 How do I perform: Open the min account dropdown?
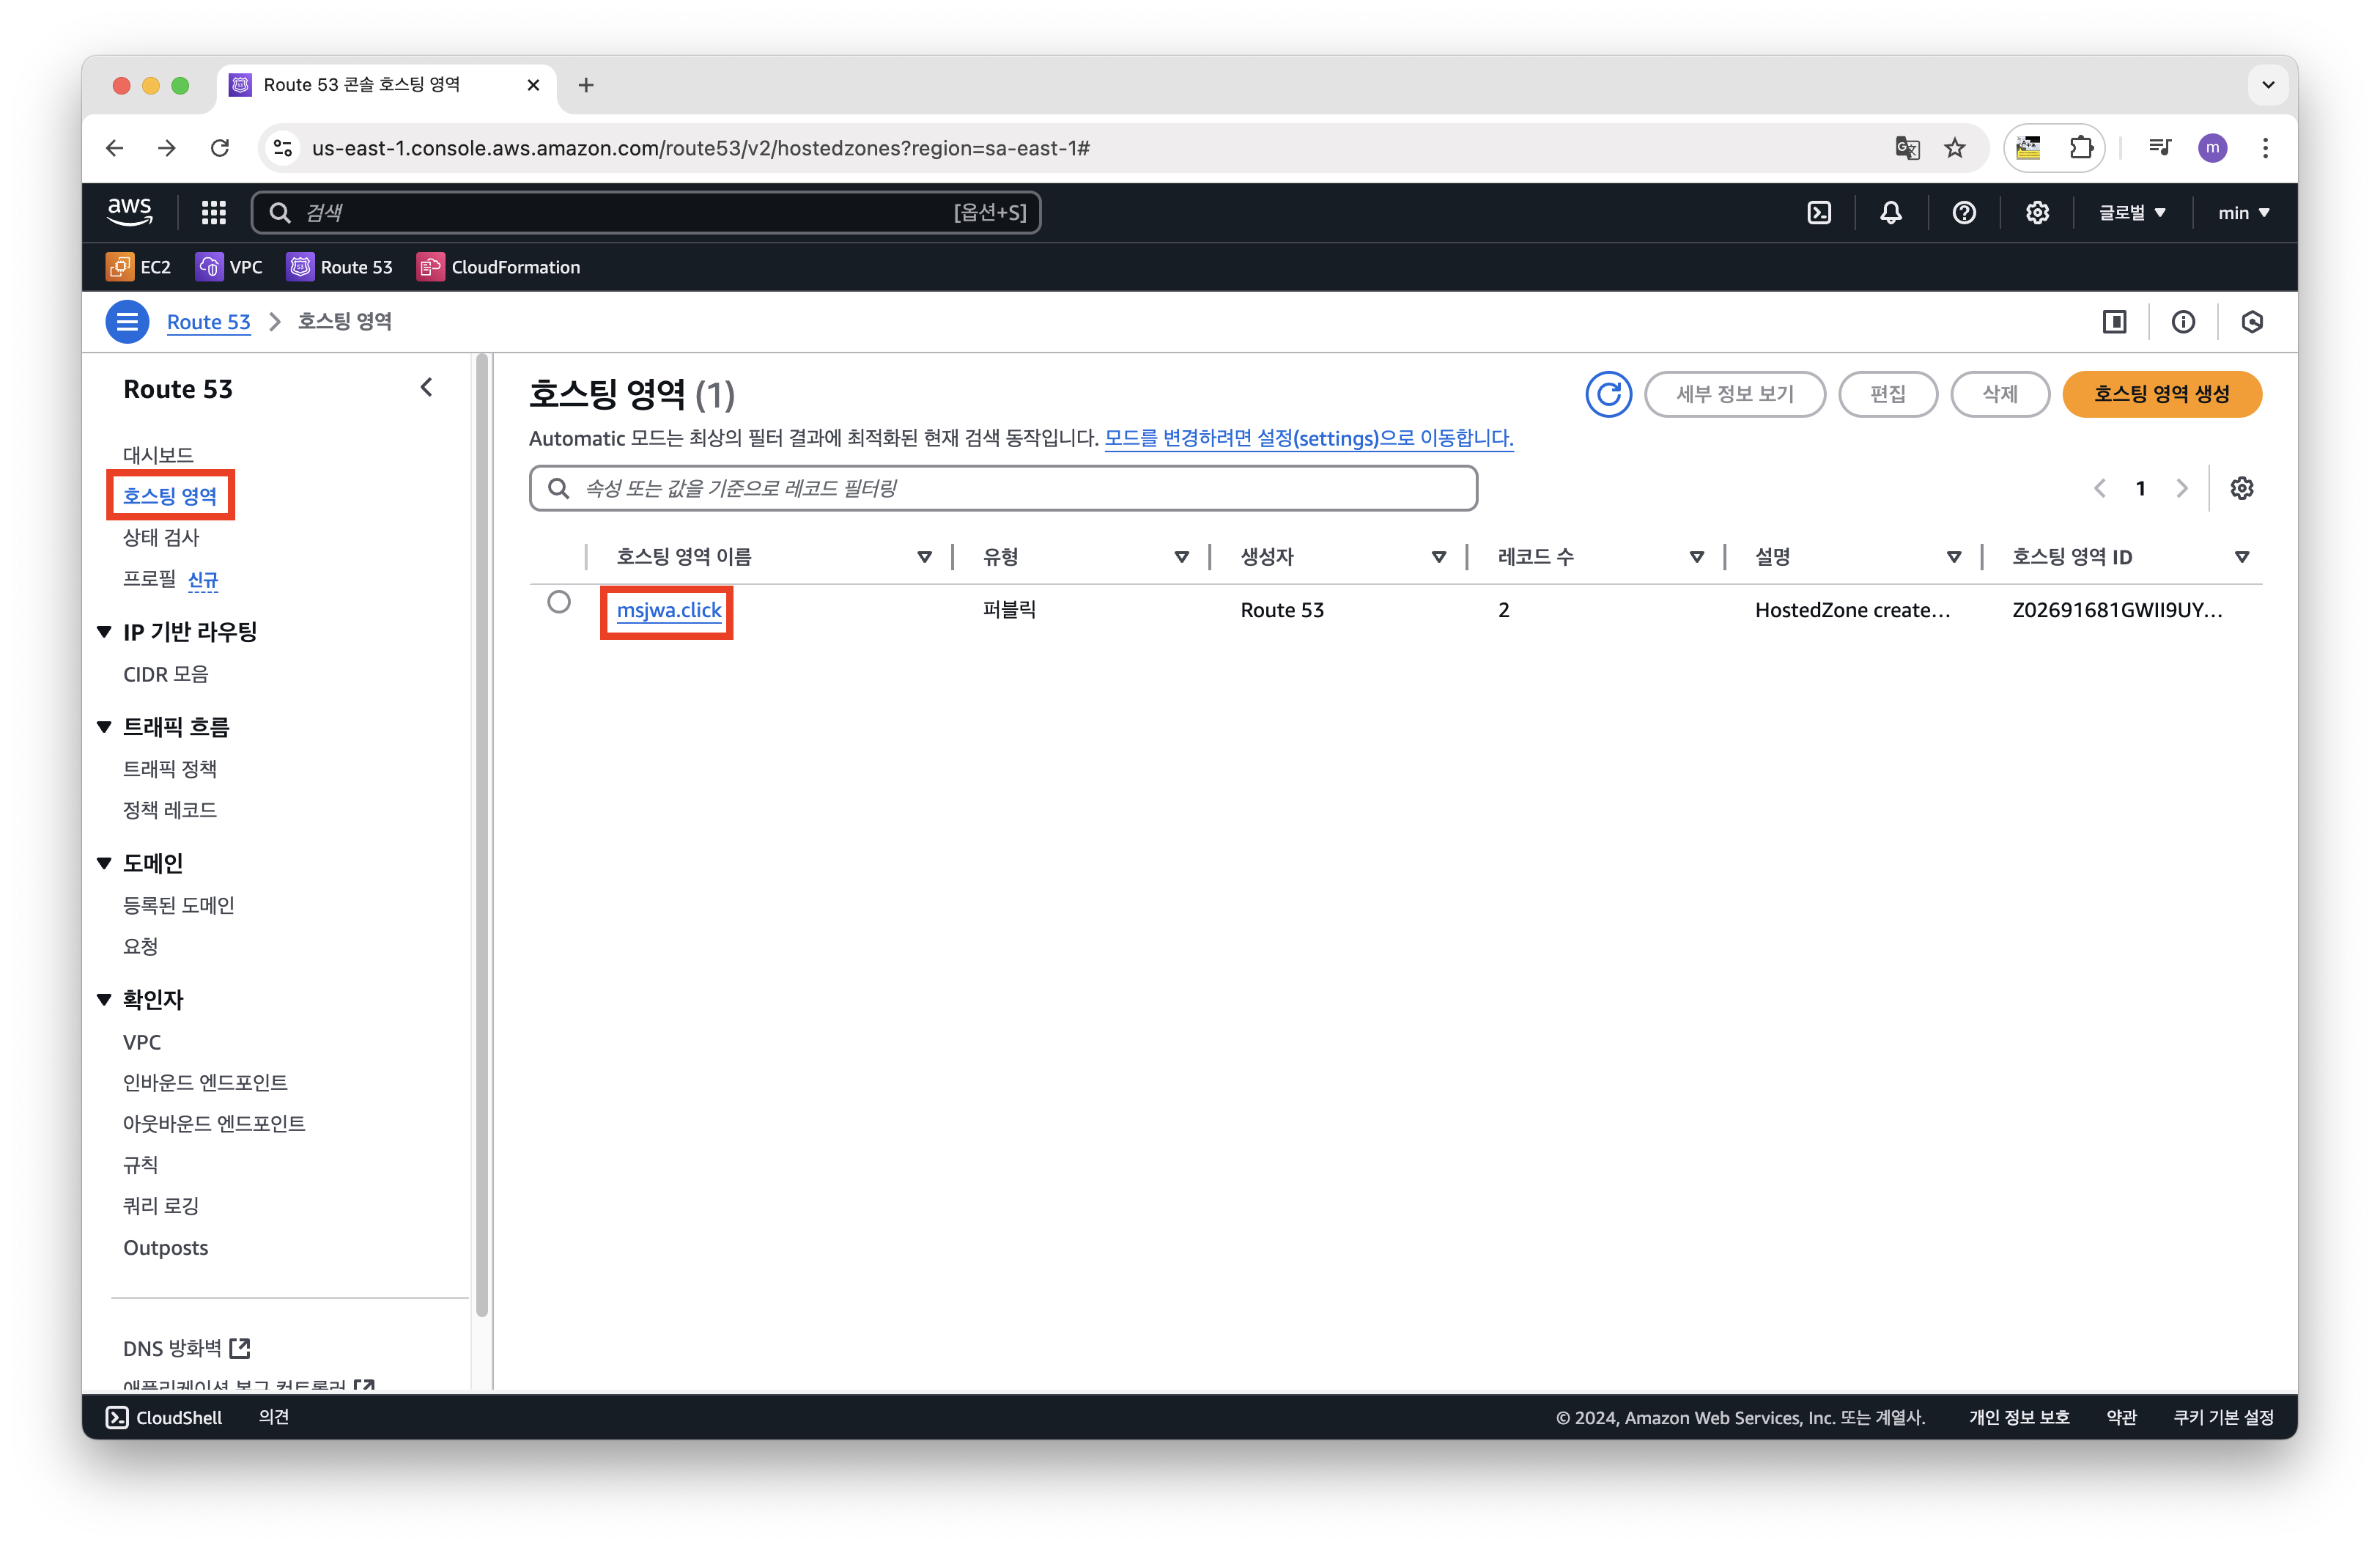(2243, 213)
